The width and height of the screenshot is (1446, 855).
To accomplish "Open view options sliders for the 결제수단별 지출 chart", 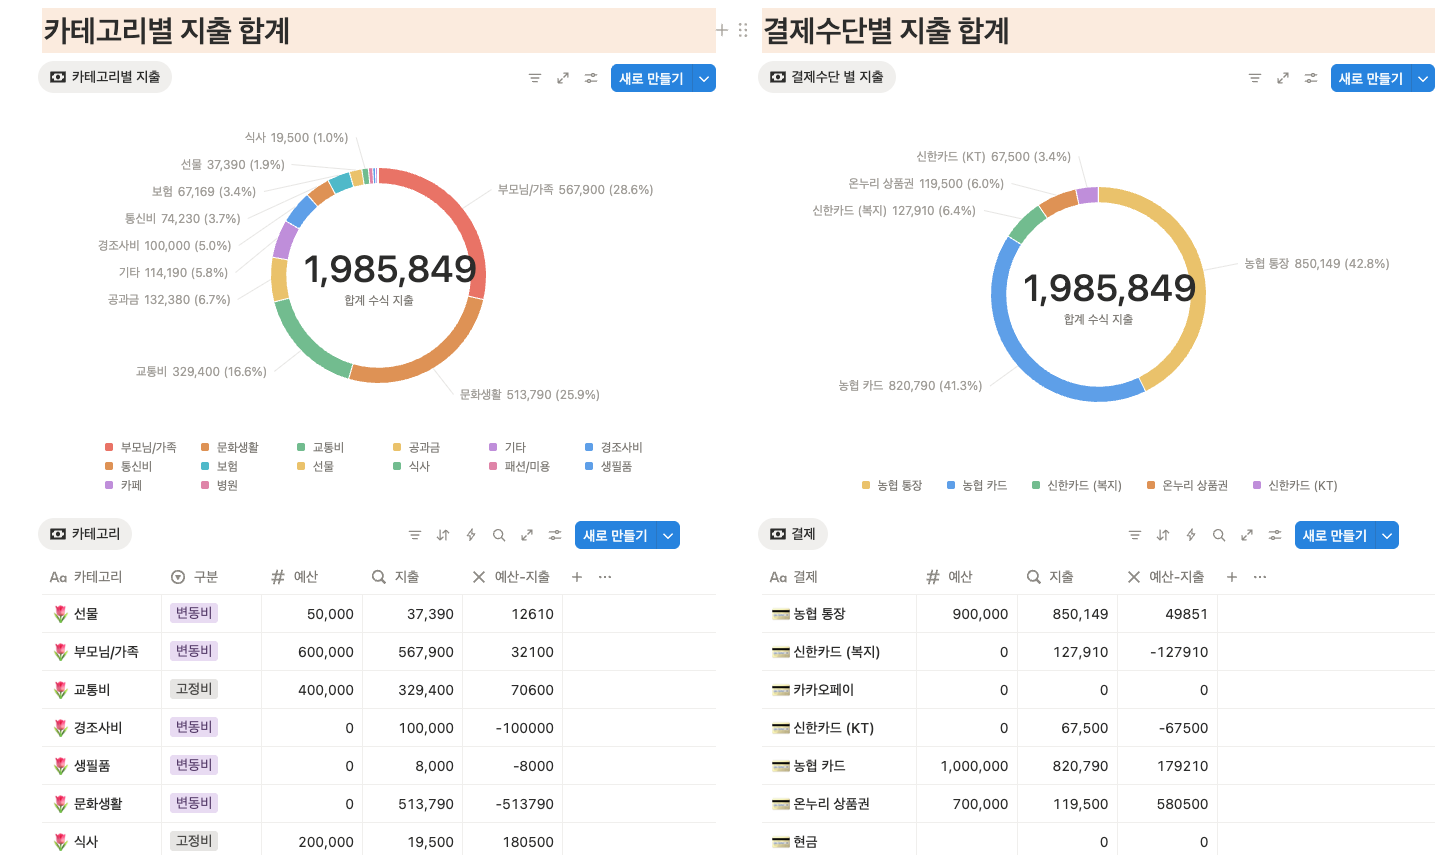I will coord(1311,77).
